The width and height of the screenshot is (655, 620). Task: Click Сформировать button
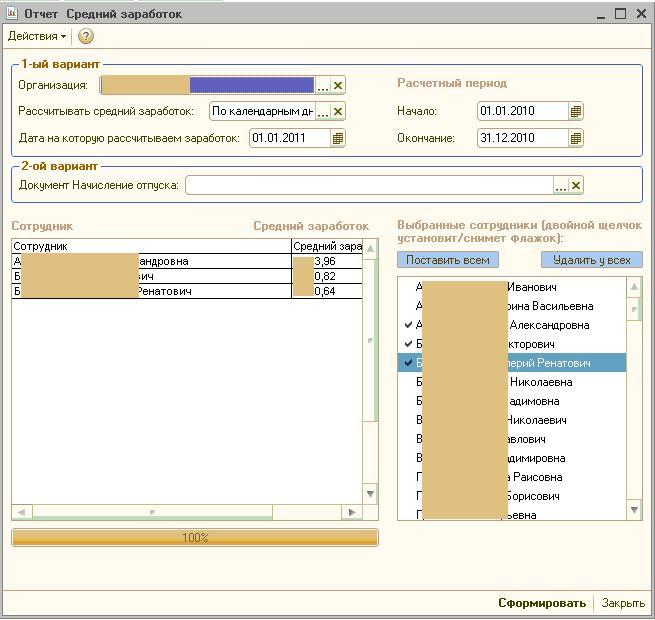click(x=542, y=603)
